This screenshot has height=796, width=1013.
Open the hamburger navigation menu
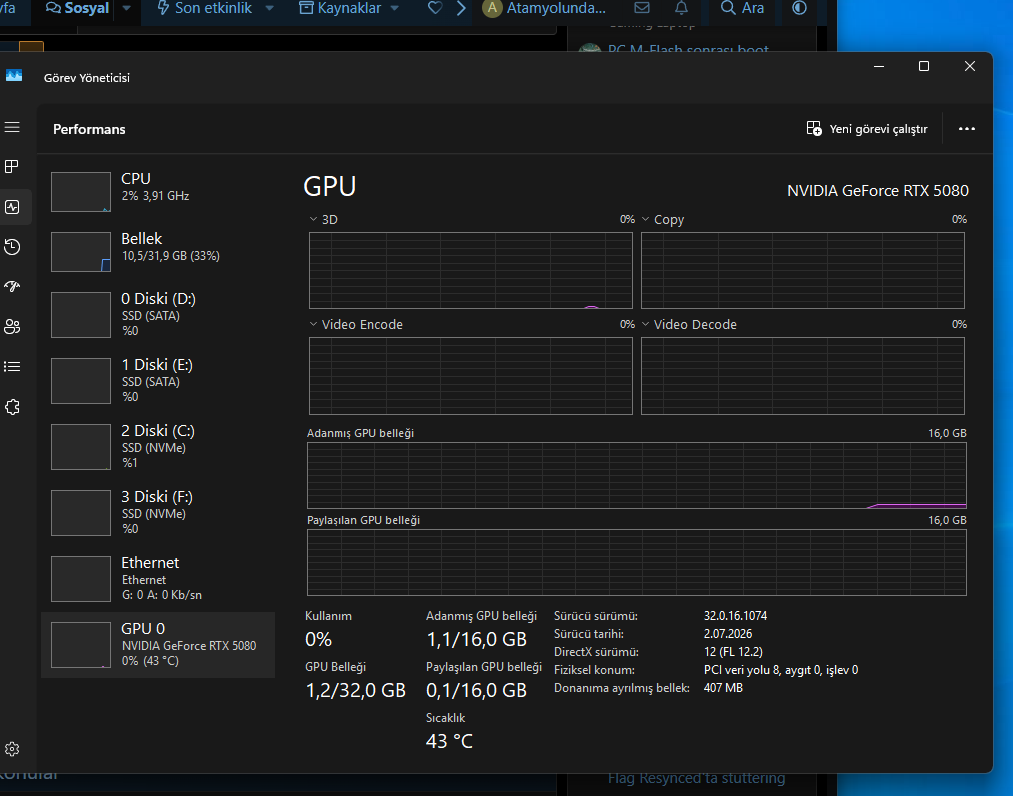coord(12,127)
